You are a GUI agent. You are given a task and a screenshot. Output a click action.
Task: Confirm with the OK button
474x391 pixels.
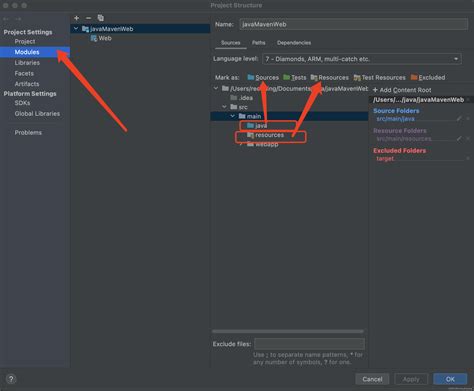tap(450, 379)
